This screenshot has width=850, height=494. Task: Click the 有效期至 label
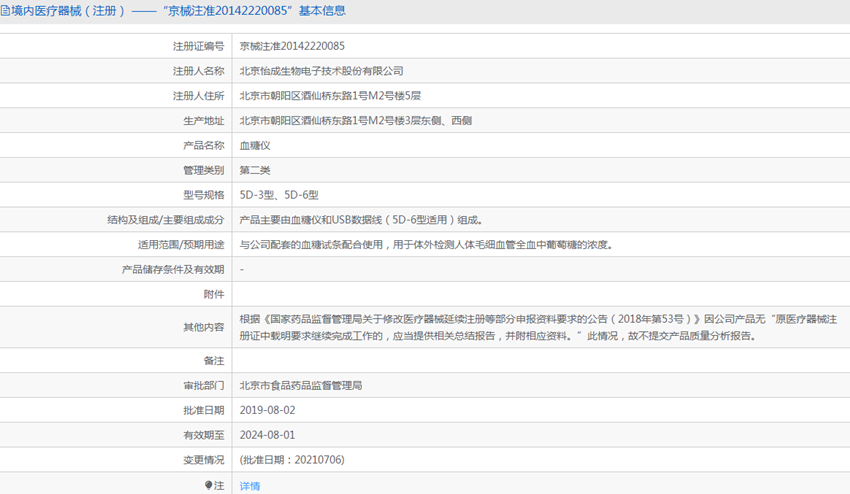[203, 435]
